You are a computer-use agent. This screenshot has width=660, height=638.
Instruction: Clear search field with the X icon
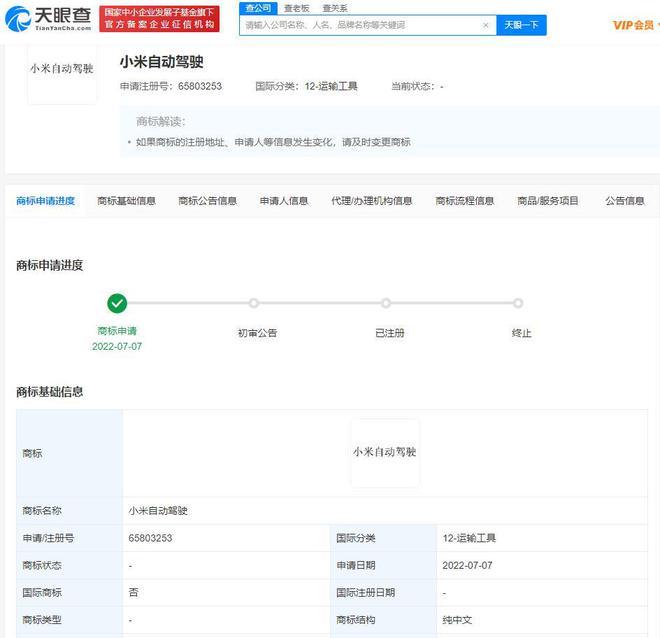pyautogui.click(x=485, y=25)
